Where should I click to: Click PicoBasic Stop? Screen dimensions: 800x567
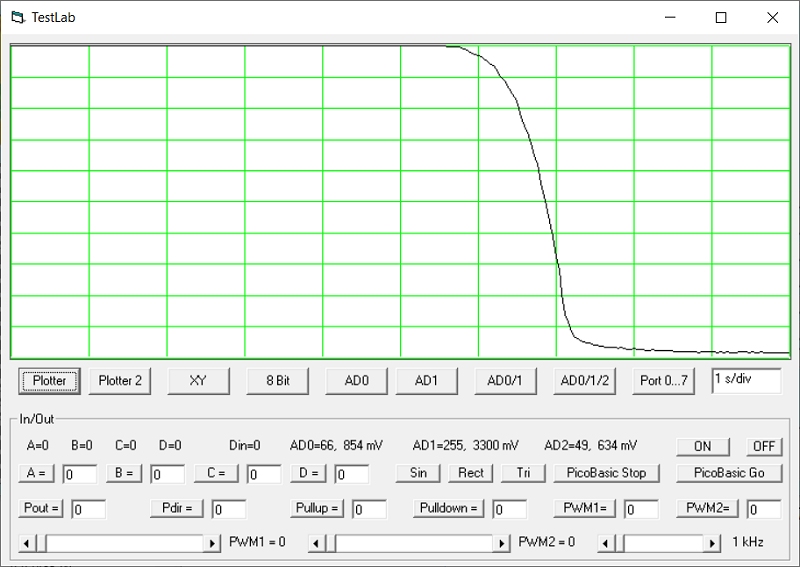tap(606, 473)
